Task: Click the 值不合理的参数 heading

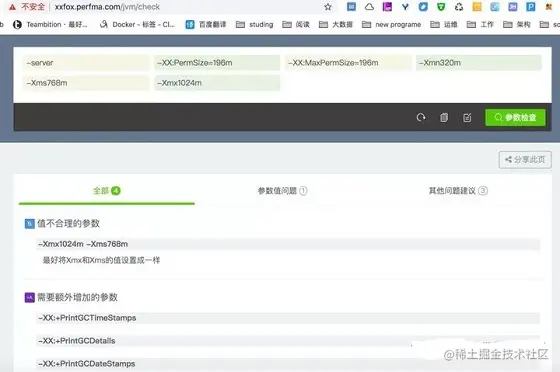Action: pyautogui.click(x=68, y=224)
